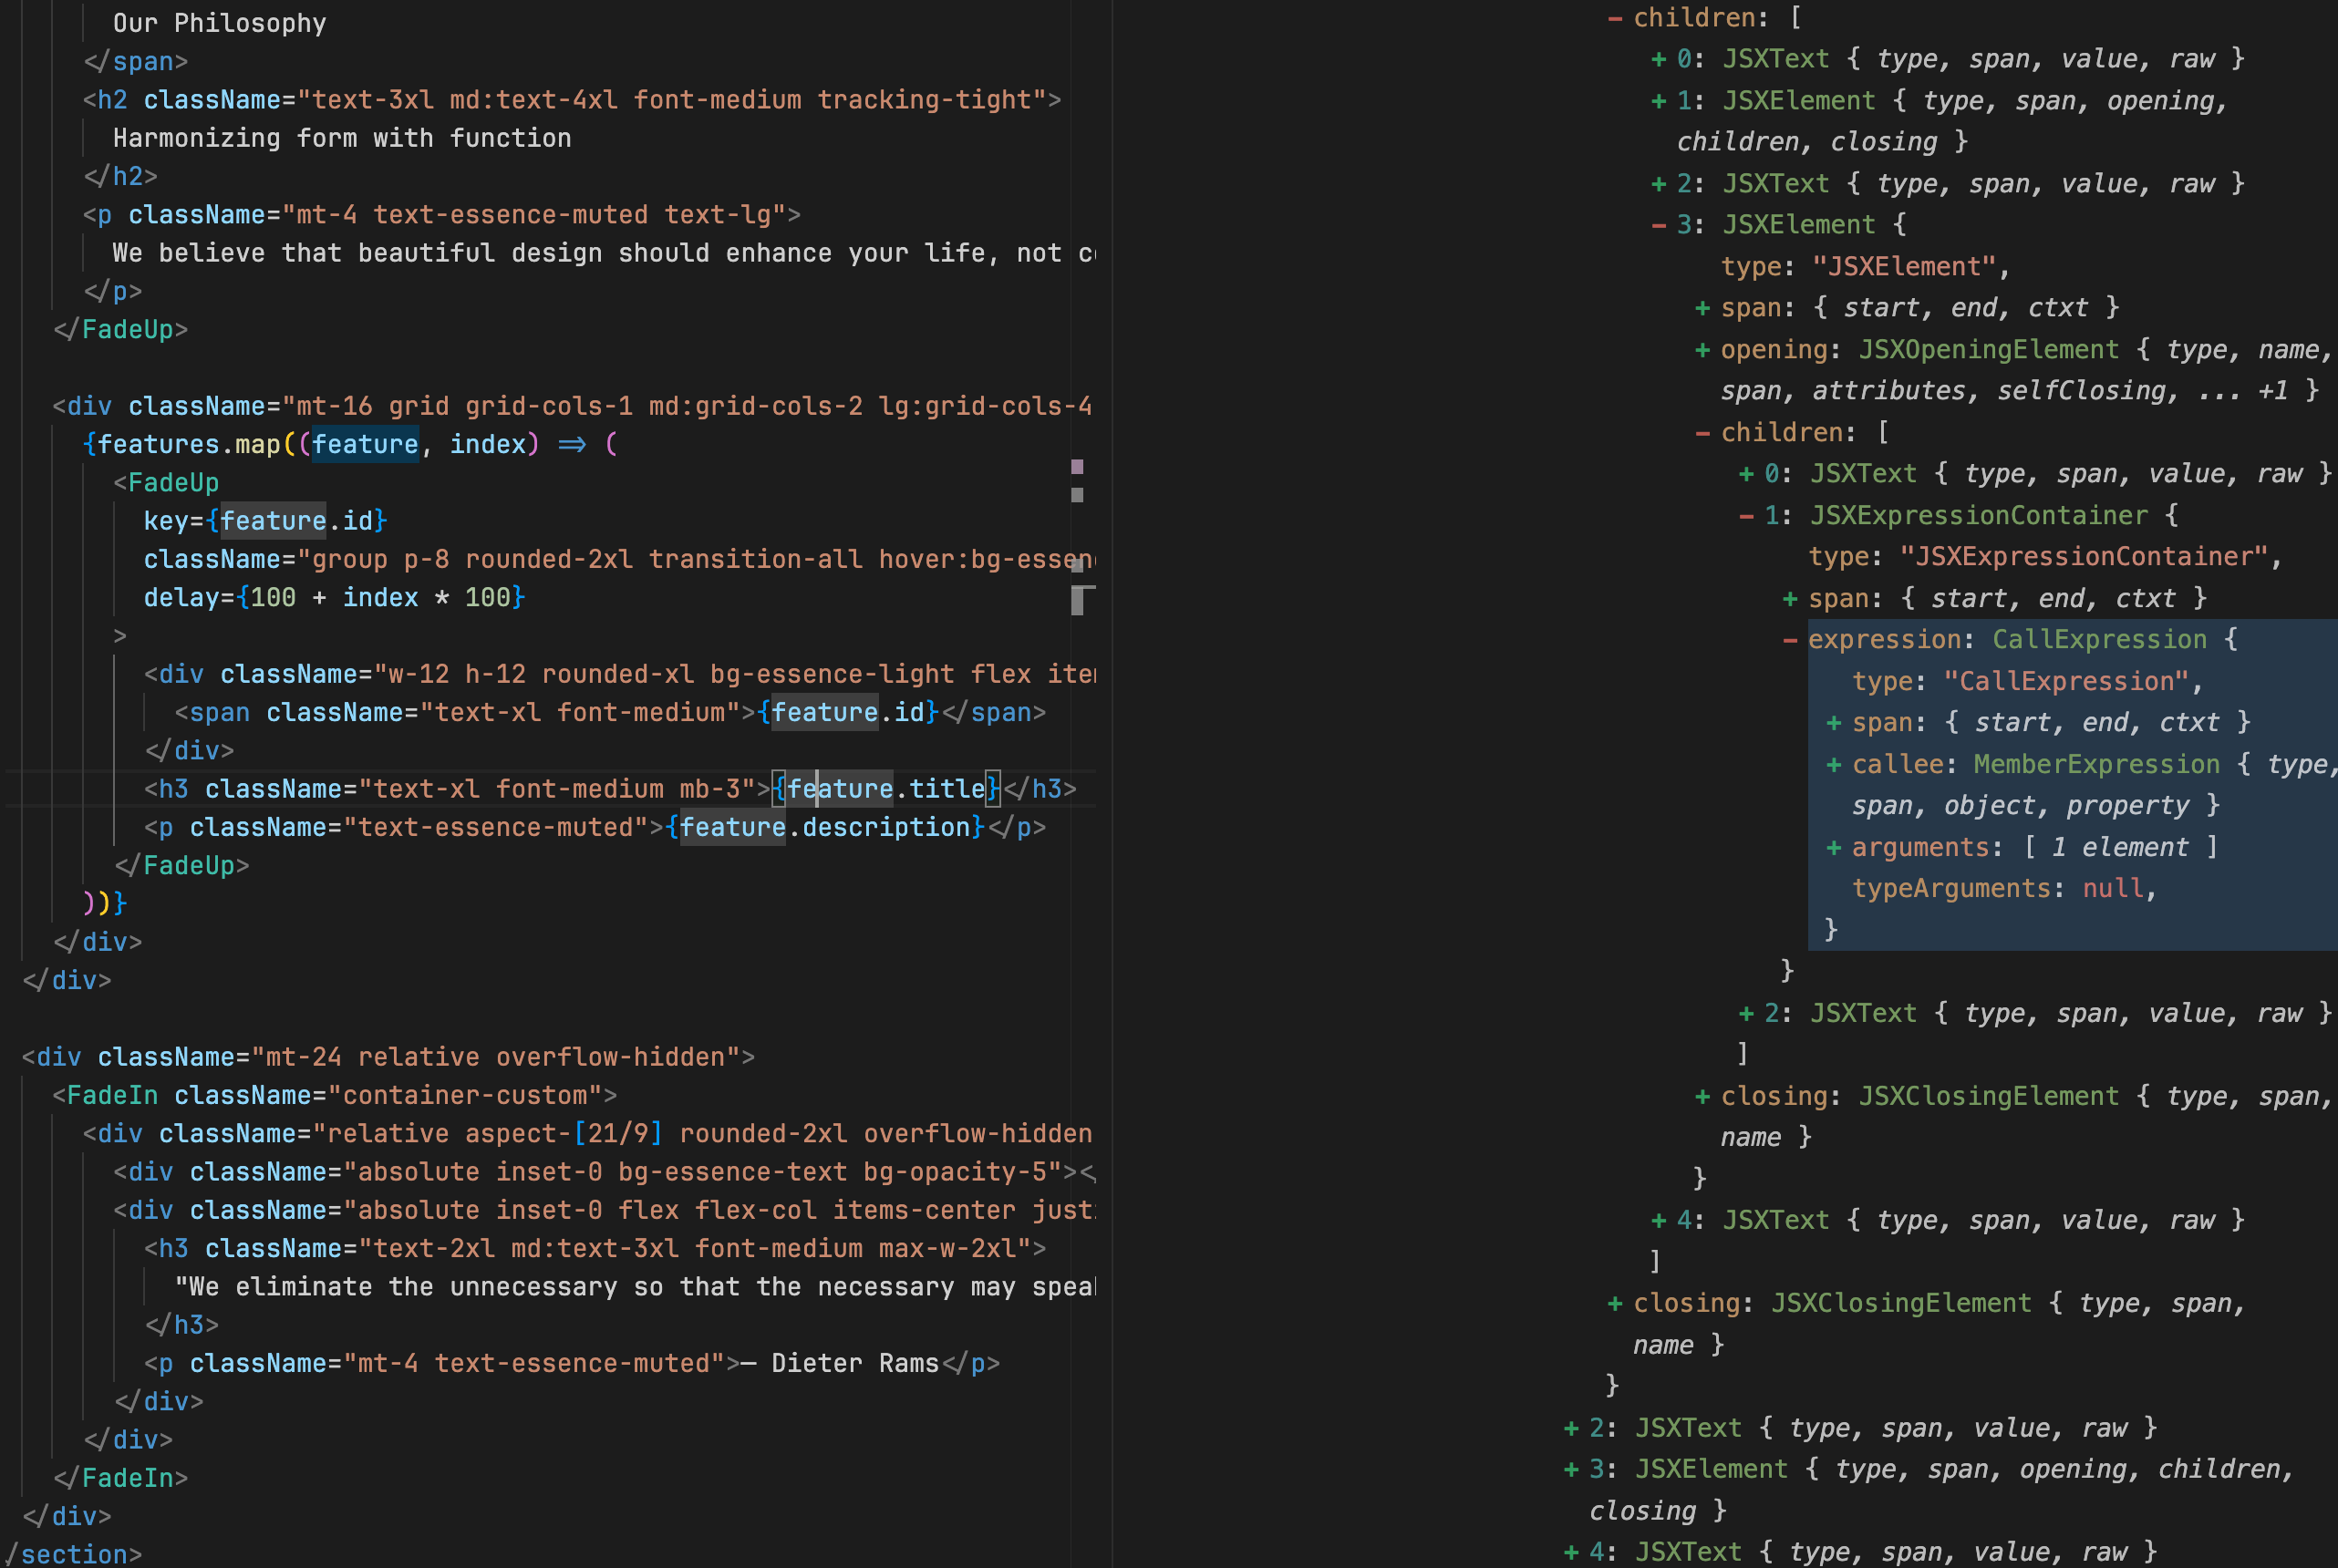This screenshot has width=2338, height=1568.
Task: Place cursor on opening FadeUp tag
Action: click(172, 483)
